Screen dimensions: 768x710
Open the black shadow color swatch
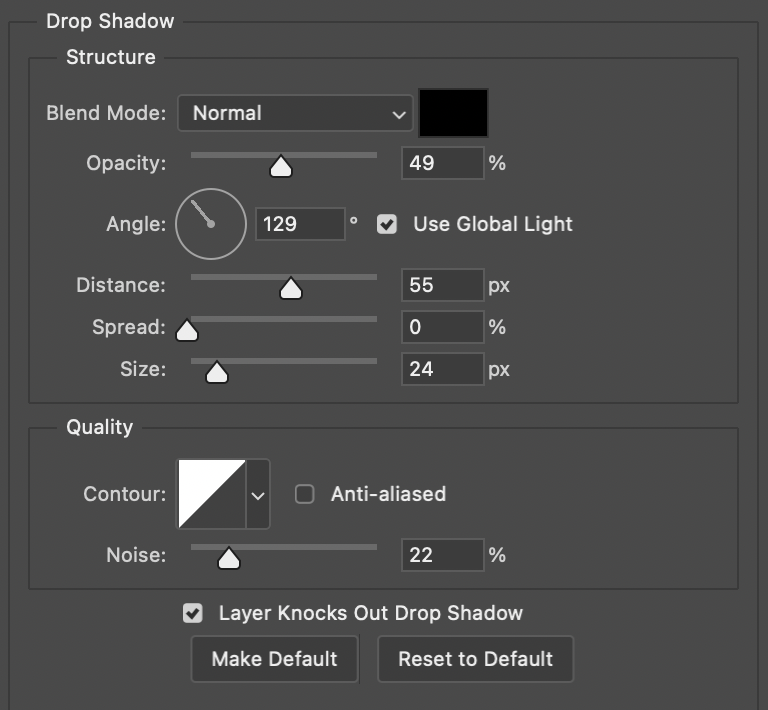tap(453, 113)
